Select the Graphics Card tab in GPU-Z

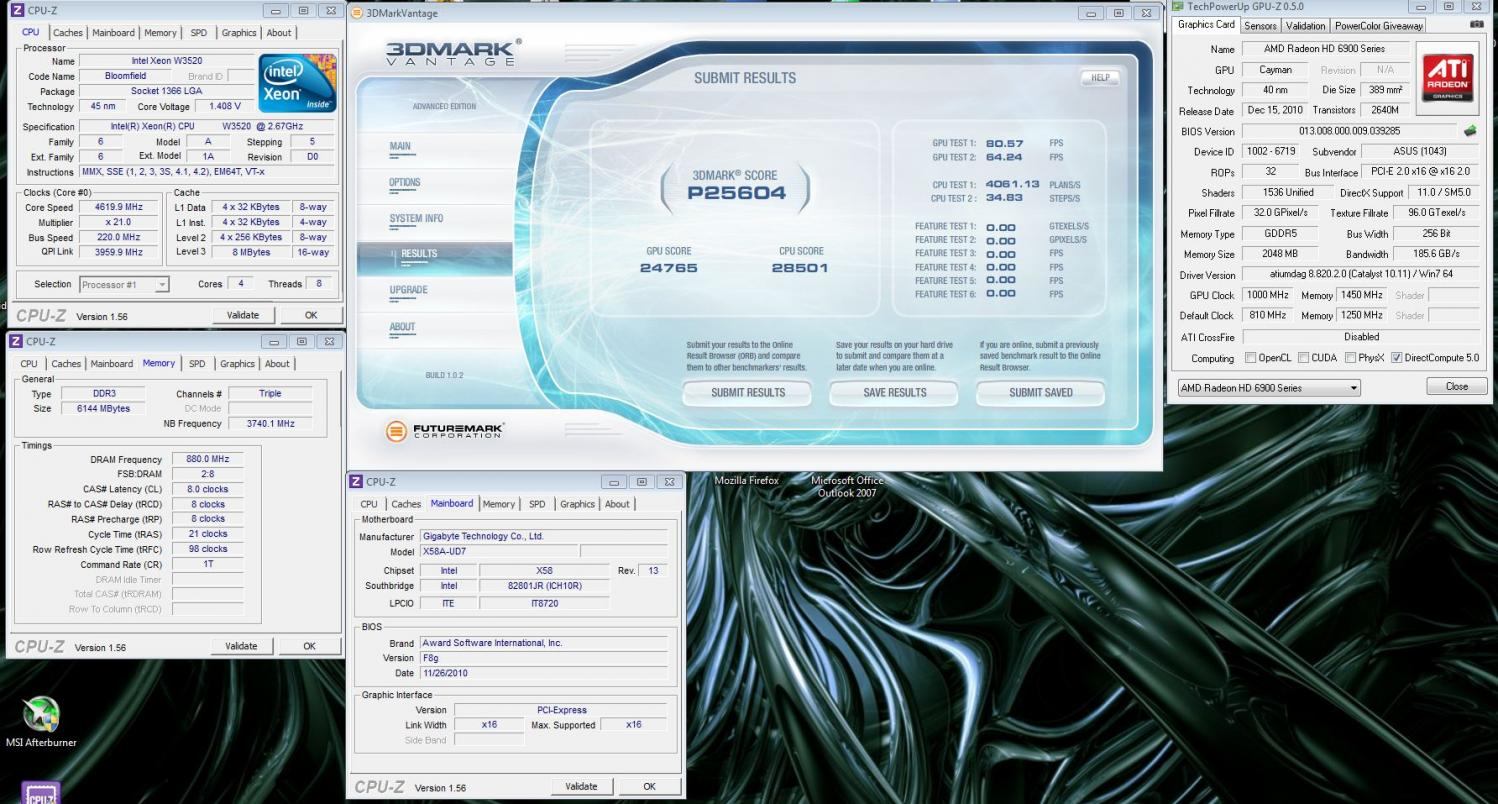1206,25
